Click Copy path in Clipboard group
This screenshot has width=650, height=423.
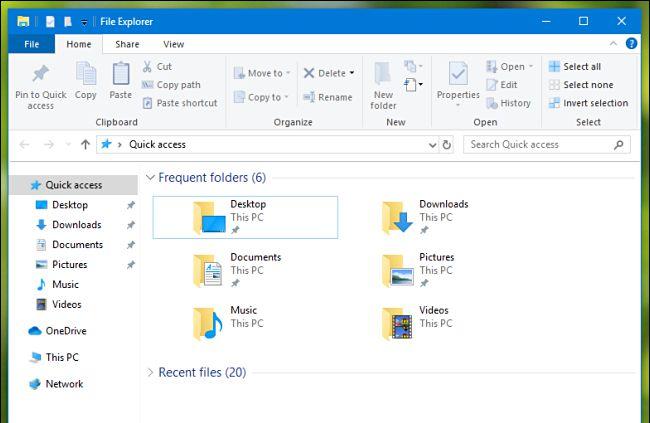171,85
